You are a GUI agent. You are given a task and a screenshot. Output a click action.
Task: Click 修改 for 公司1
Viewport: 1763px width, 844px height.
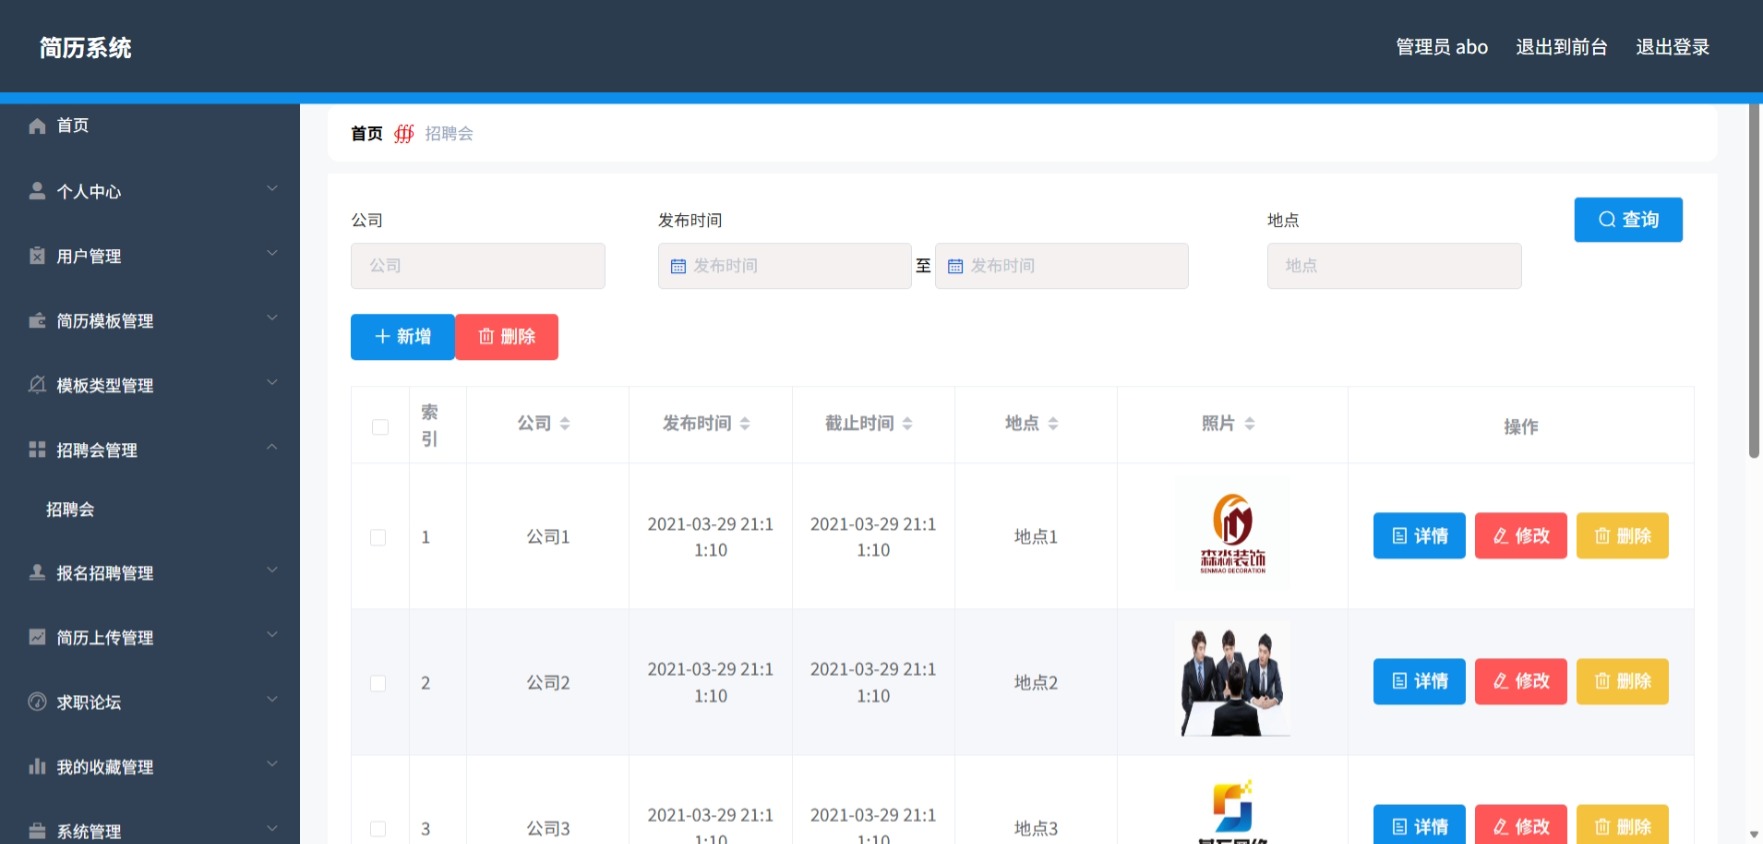point(1521,536)
